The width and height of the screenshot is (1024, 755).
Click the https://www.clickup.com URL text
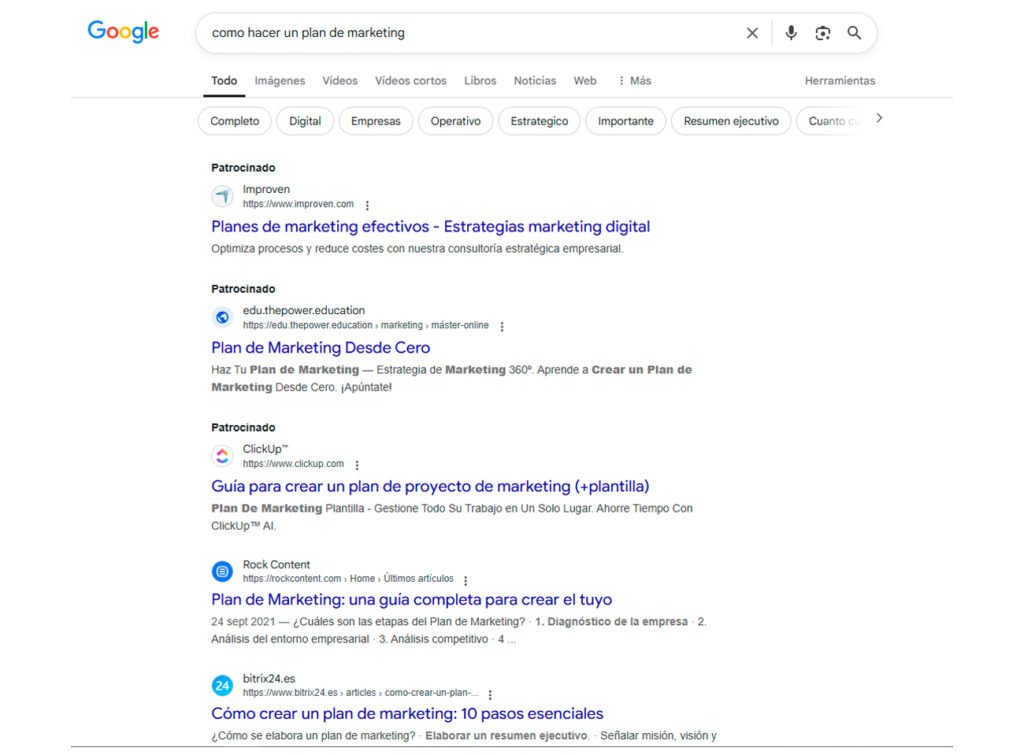[293, 464]
